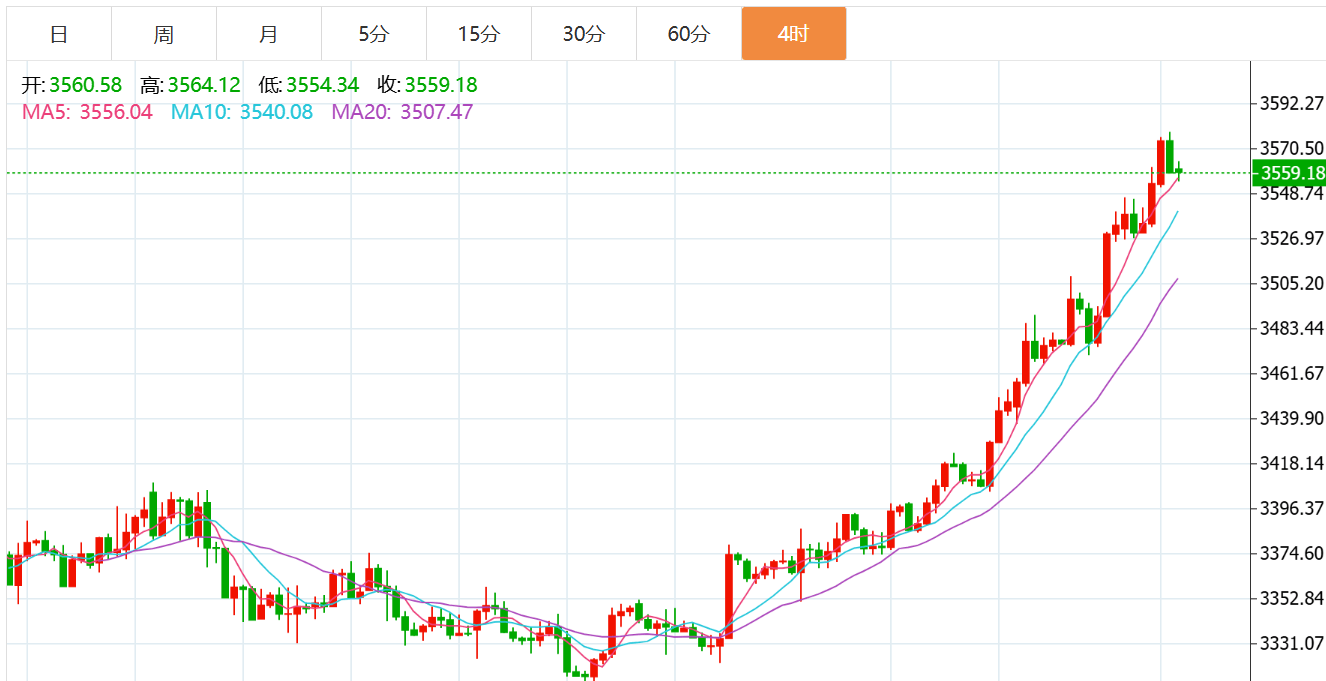The image size is (1326, 681).
Task: Click the 3461.67 price axis label
Action: (x=1292, y=373)
